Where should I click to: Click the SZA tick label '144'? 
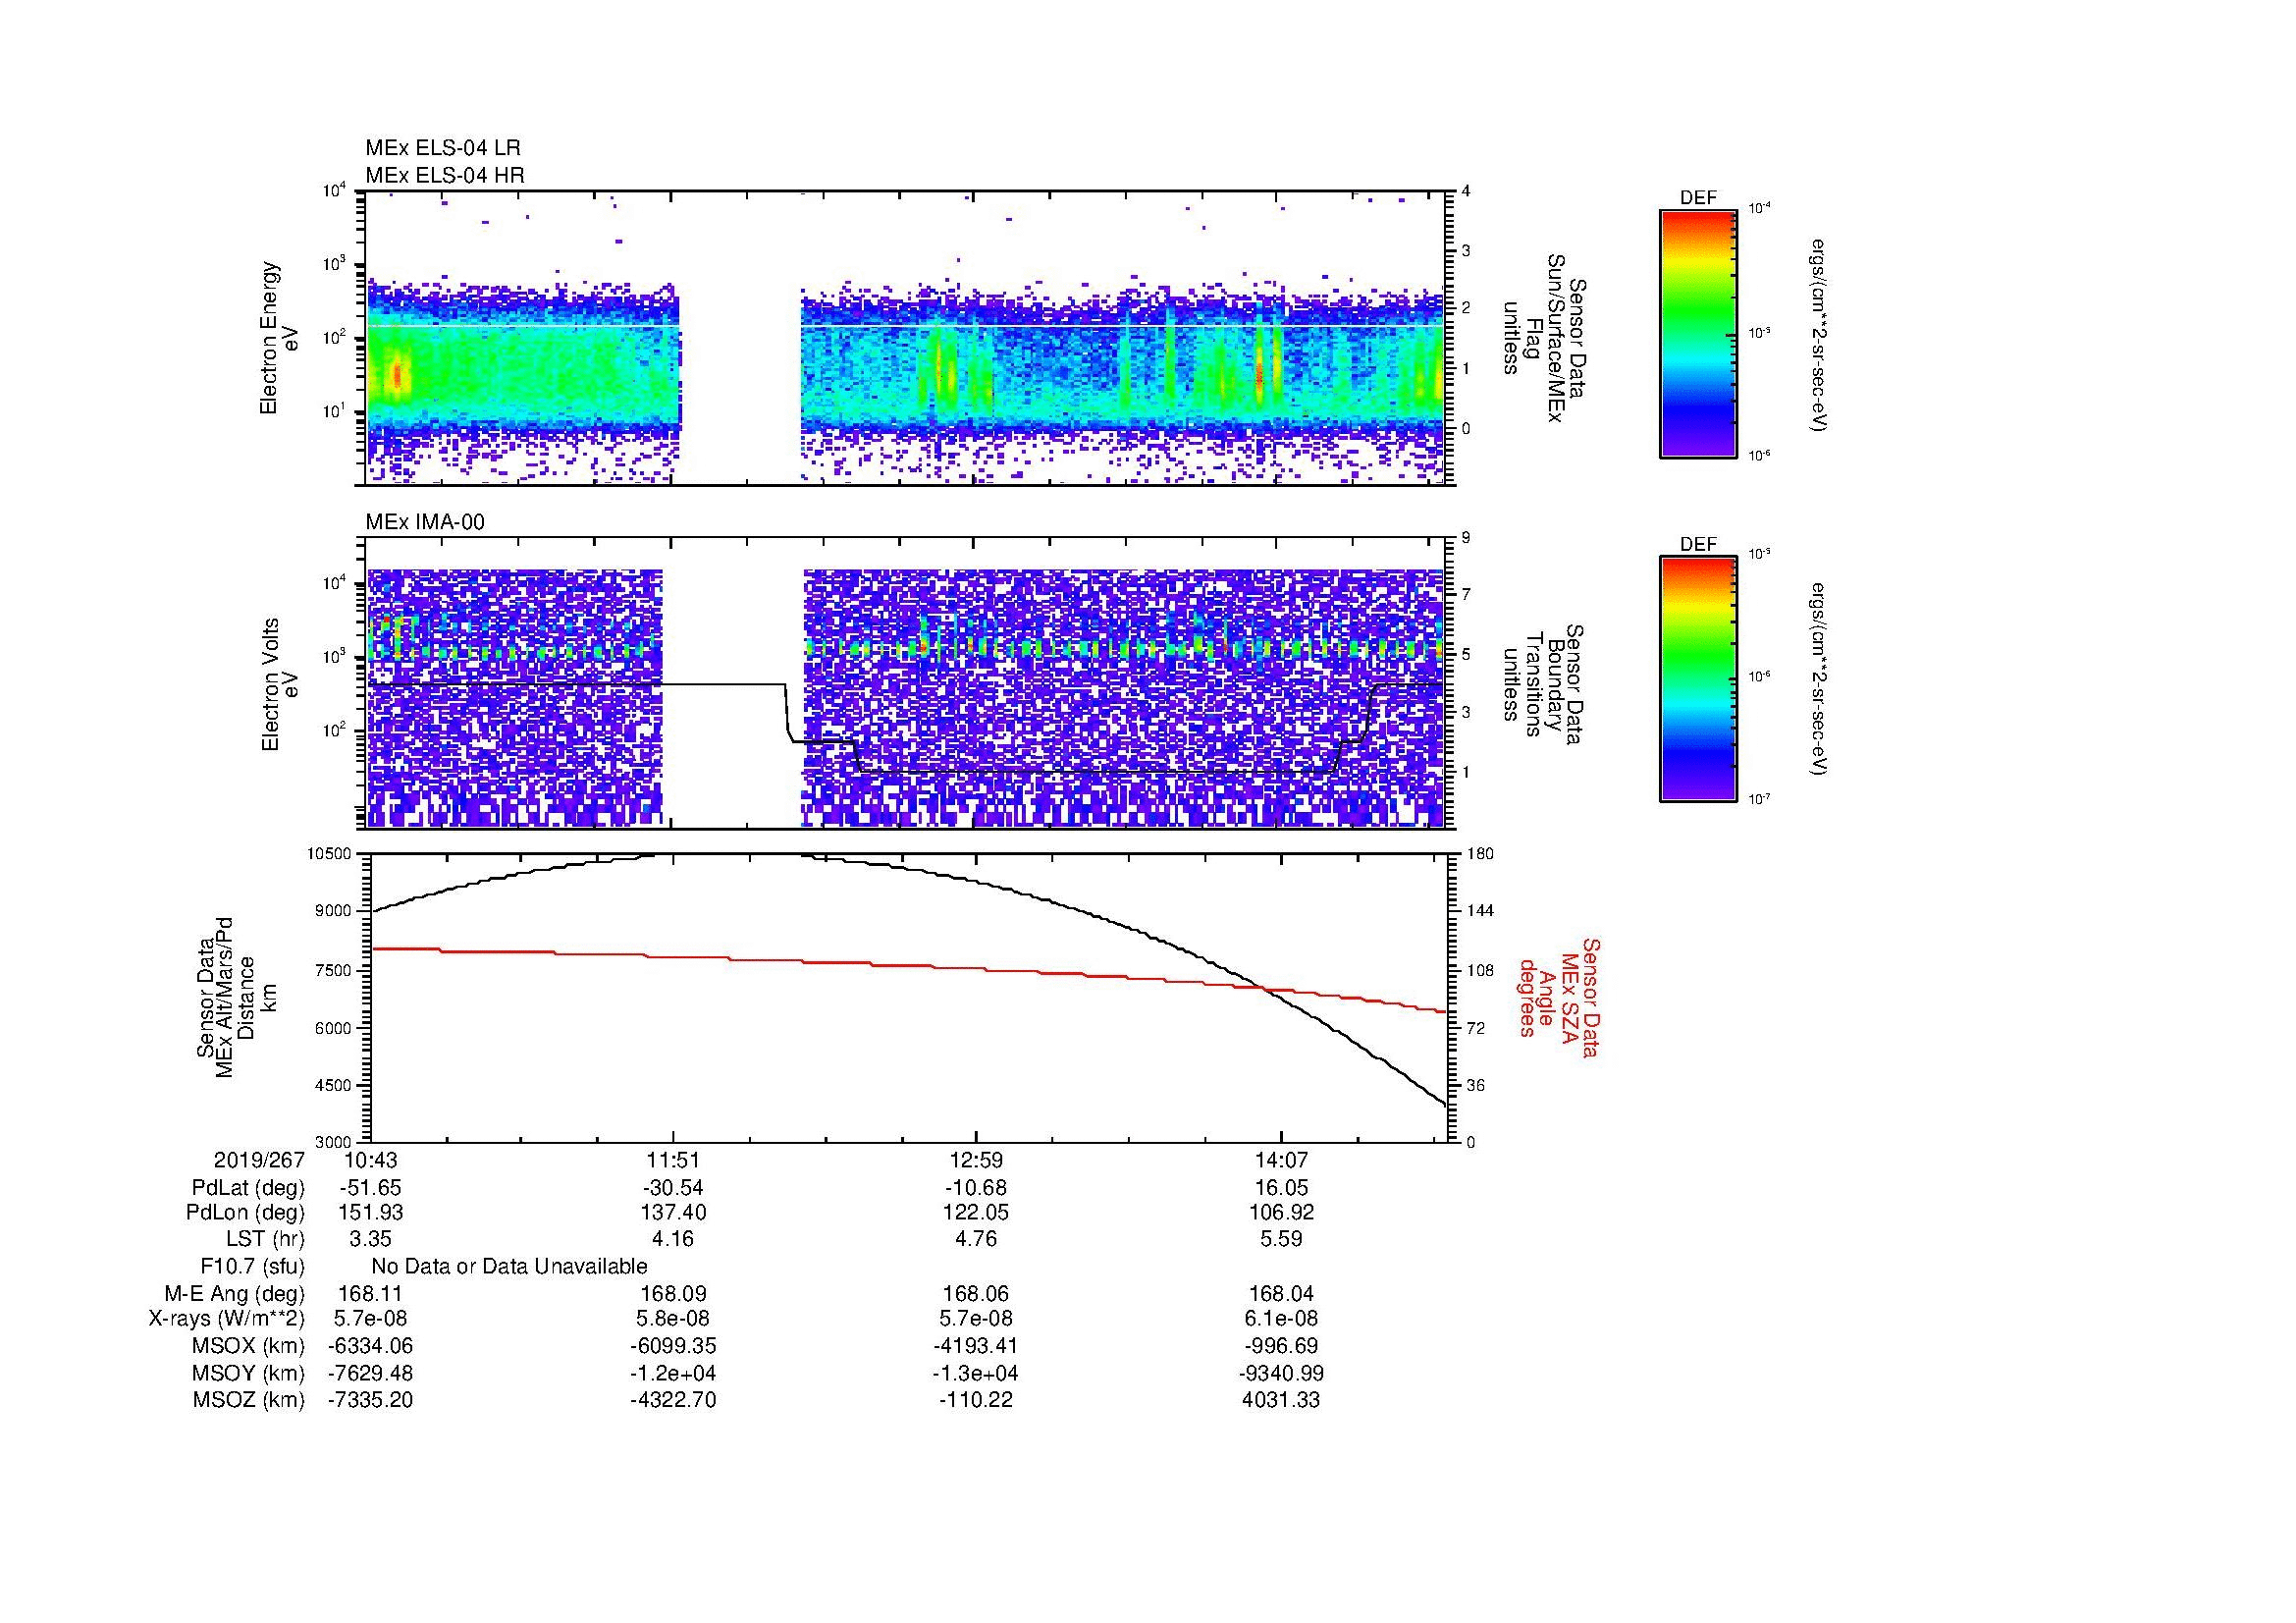pos(1481,911)
